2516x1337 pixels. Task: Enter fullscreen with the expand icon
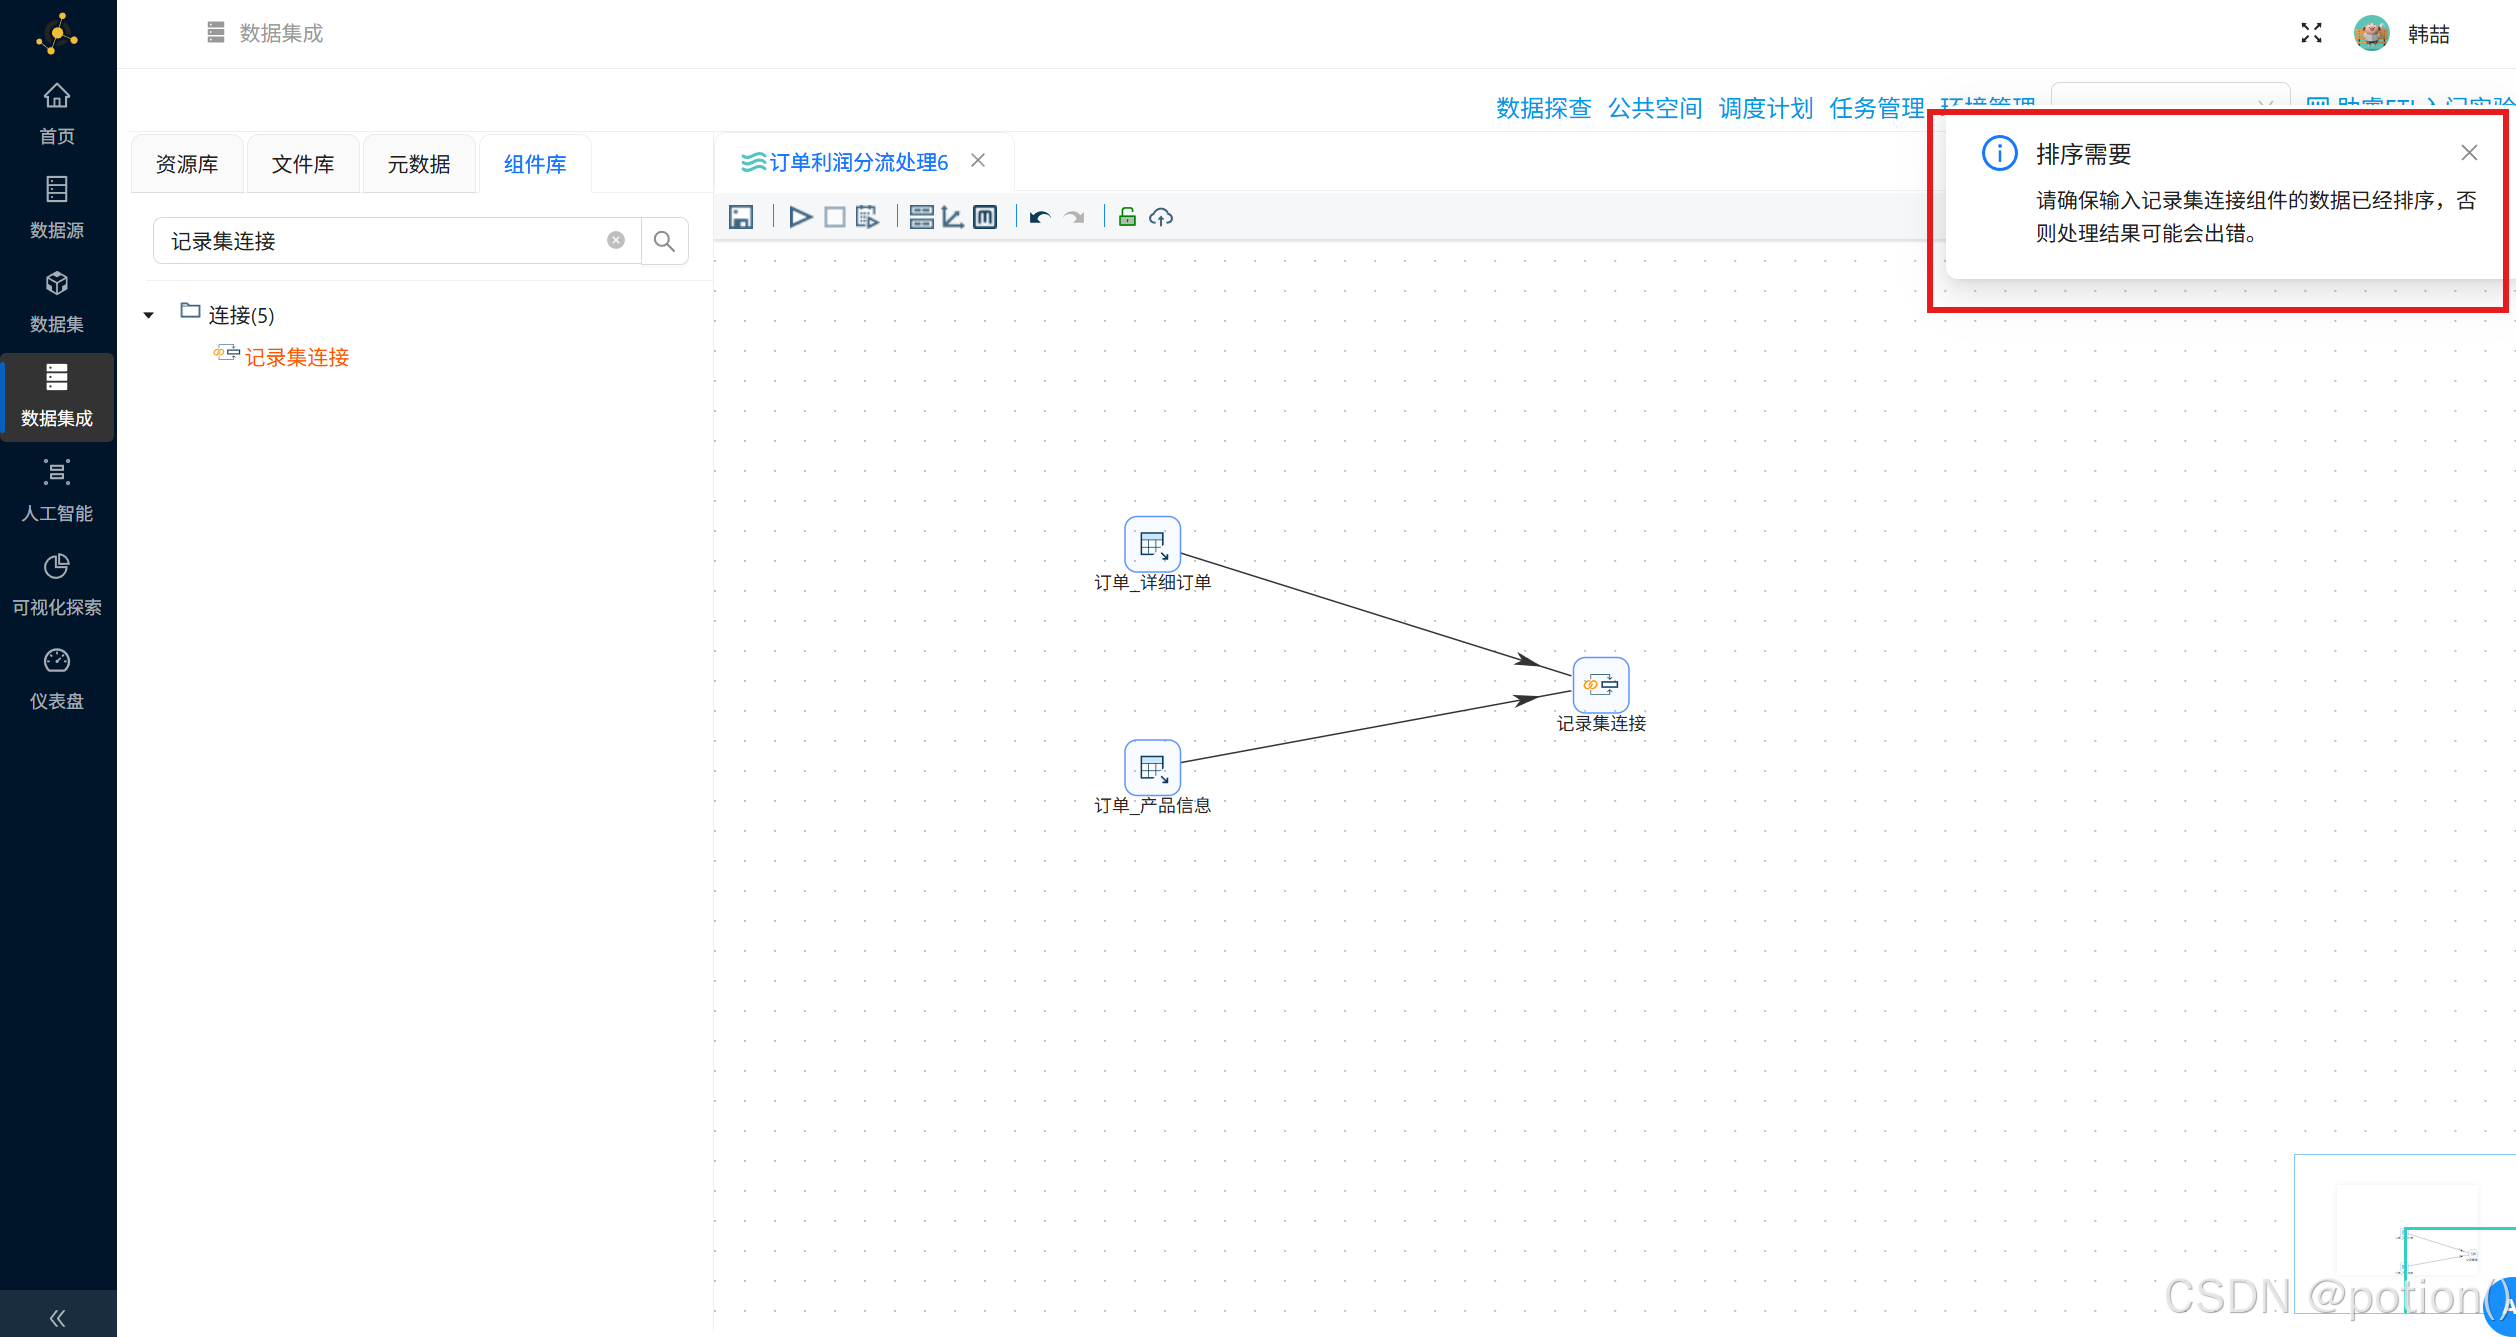tap(2311, 32)
